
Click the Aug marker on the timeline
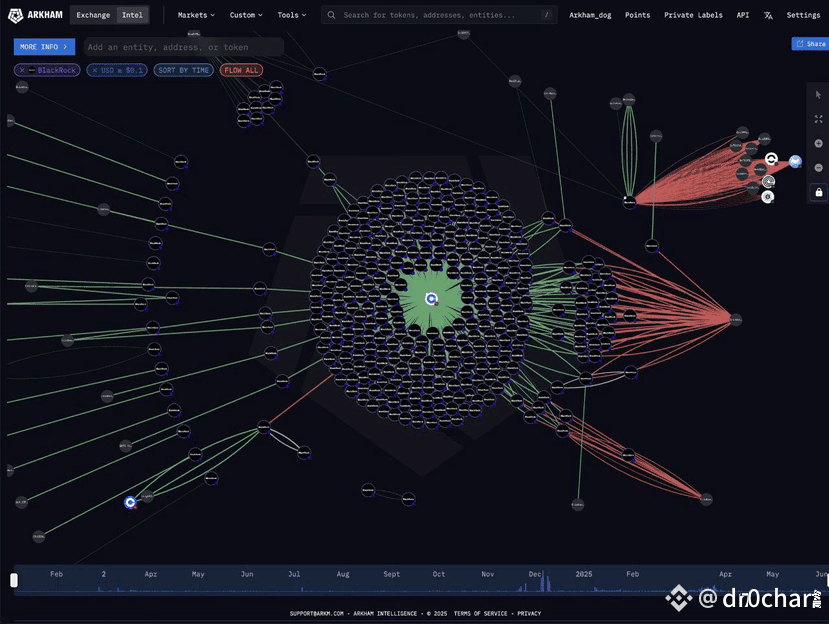tap(343, 574)
